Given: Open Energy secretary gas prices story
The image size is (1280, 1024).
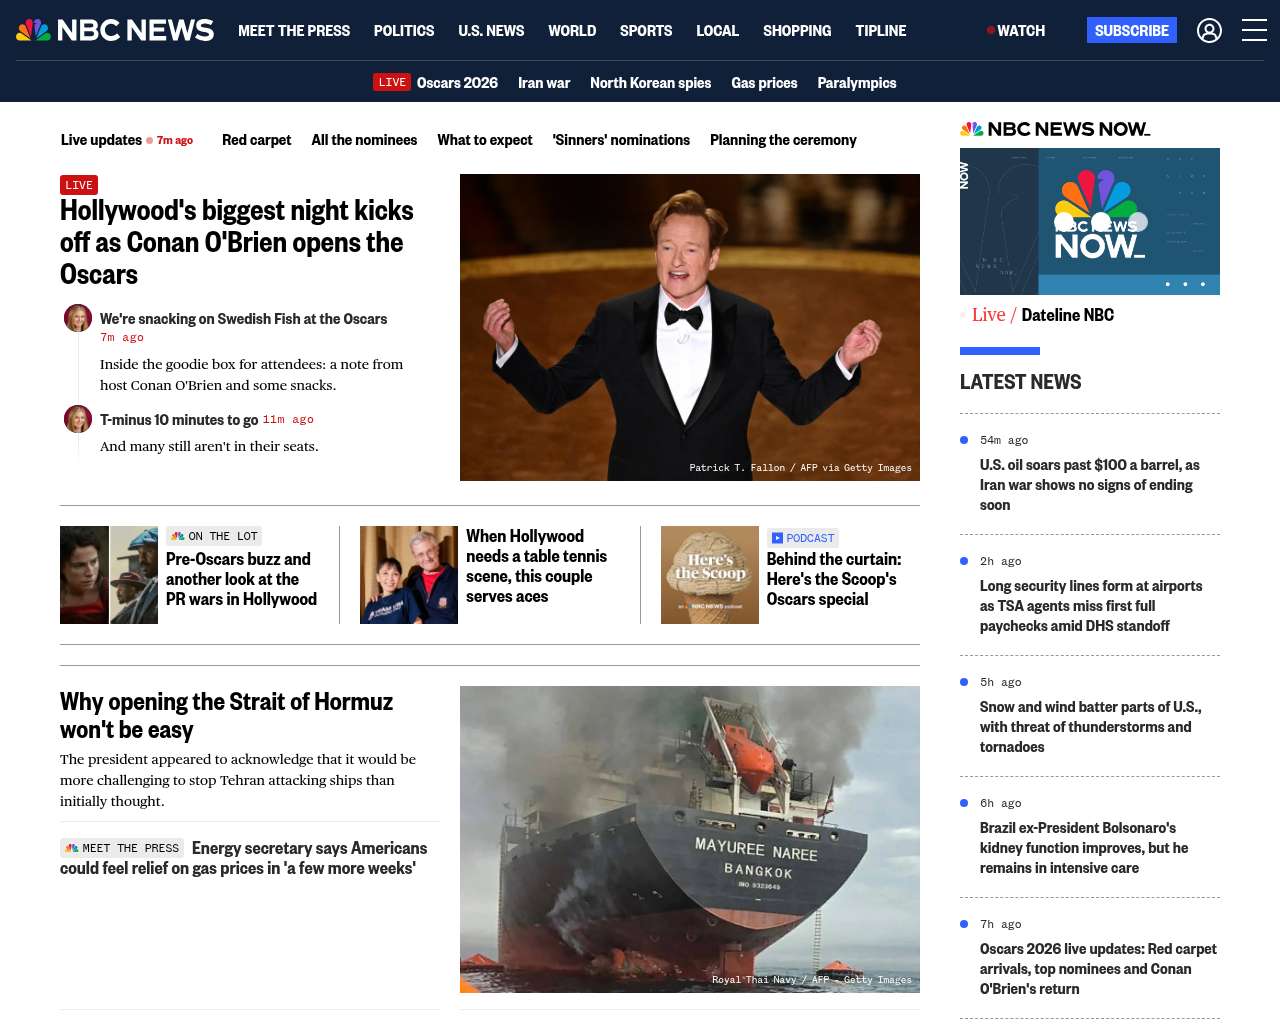Looking at the screenshot, I should tap(244, 858).
